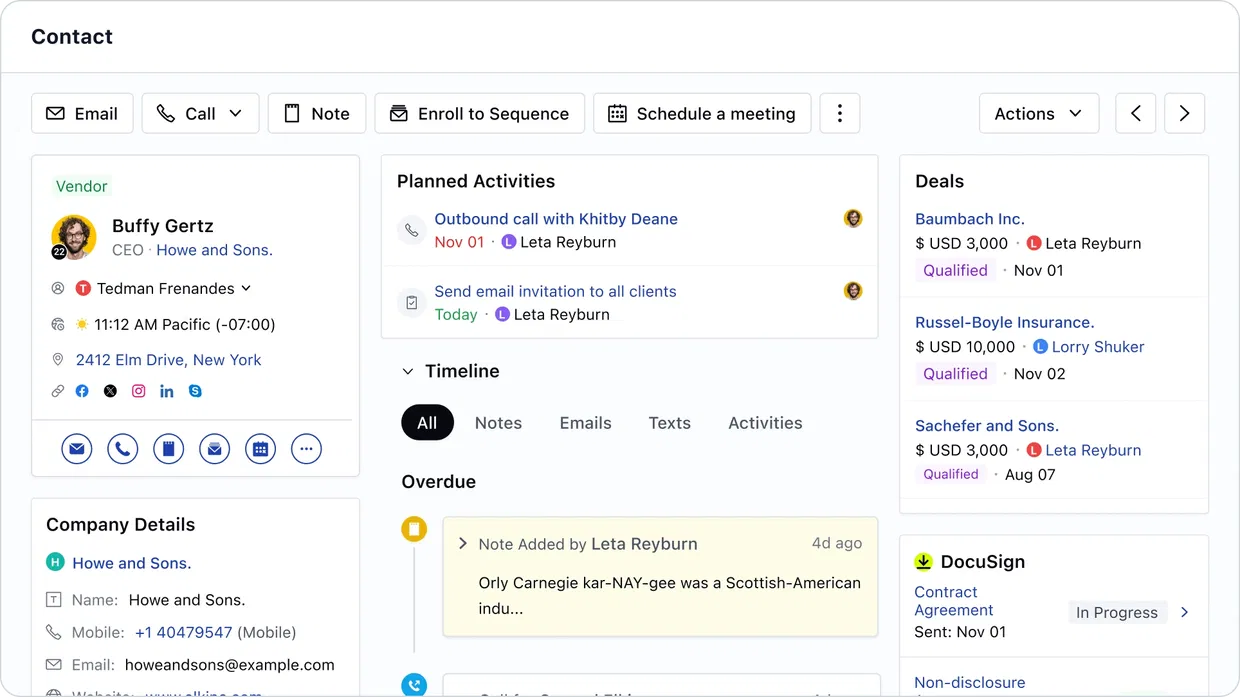Open the vertical three-dot toolbar menu
This screenshot has height=697, width=1240.
(x=839, y=113)
